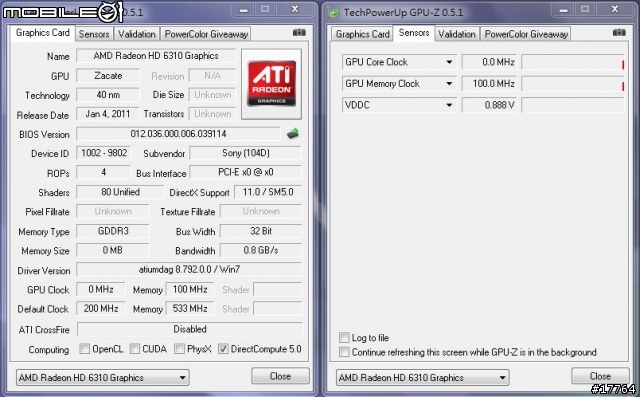Click the Memory Type value GDDR3

pos(113,231)
